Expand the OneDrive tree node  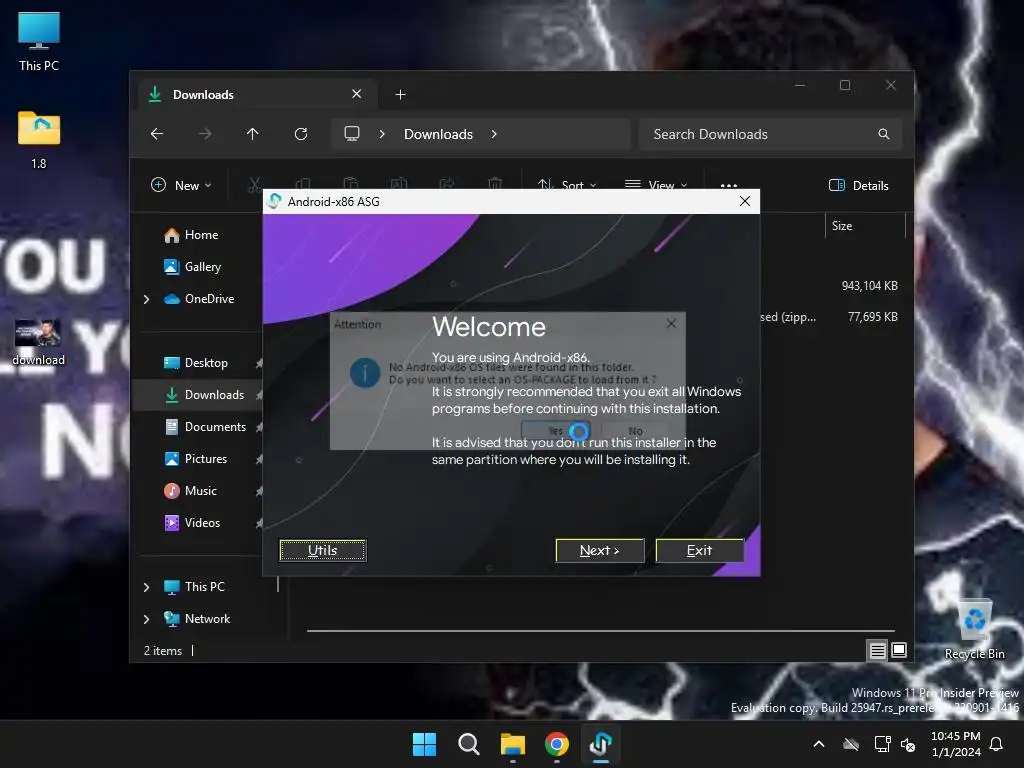coord(146,299)
